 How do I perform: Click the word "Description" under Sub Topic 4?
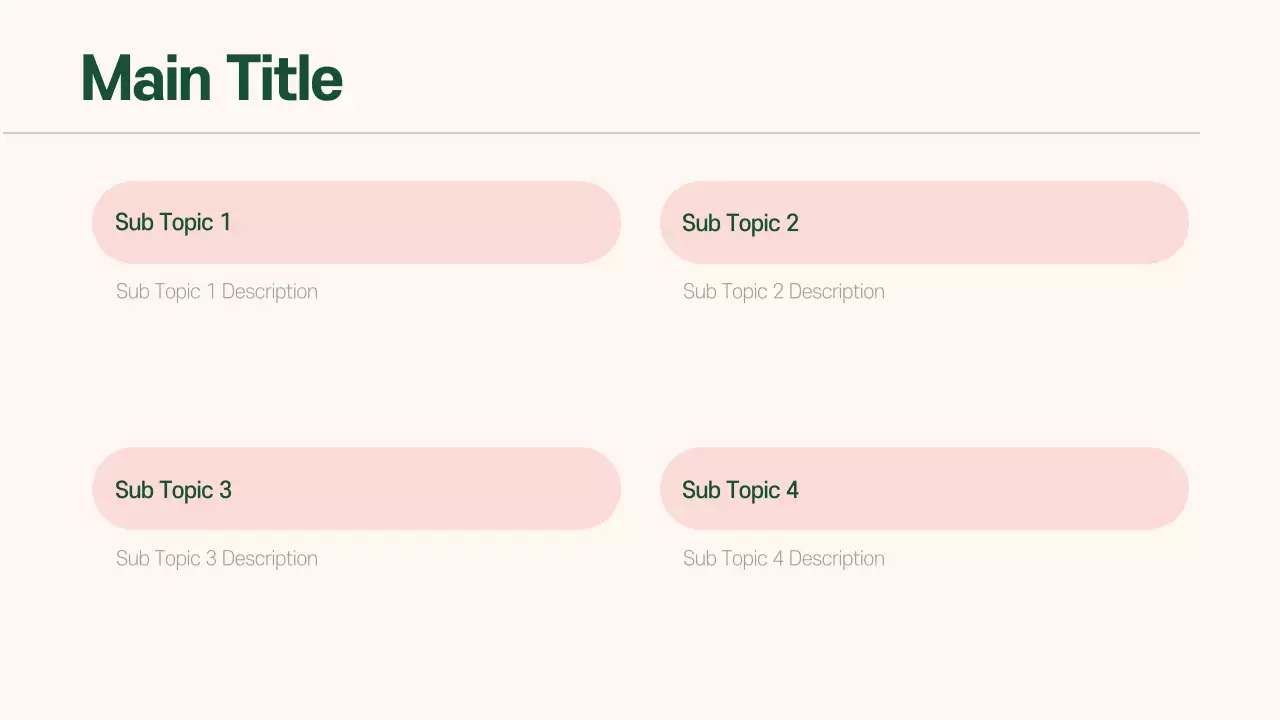coord(837,559)
